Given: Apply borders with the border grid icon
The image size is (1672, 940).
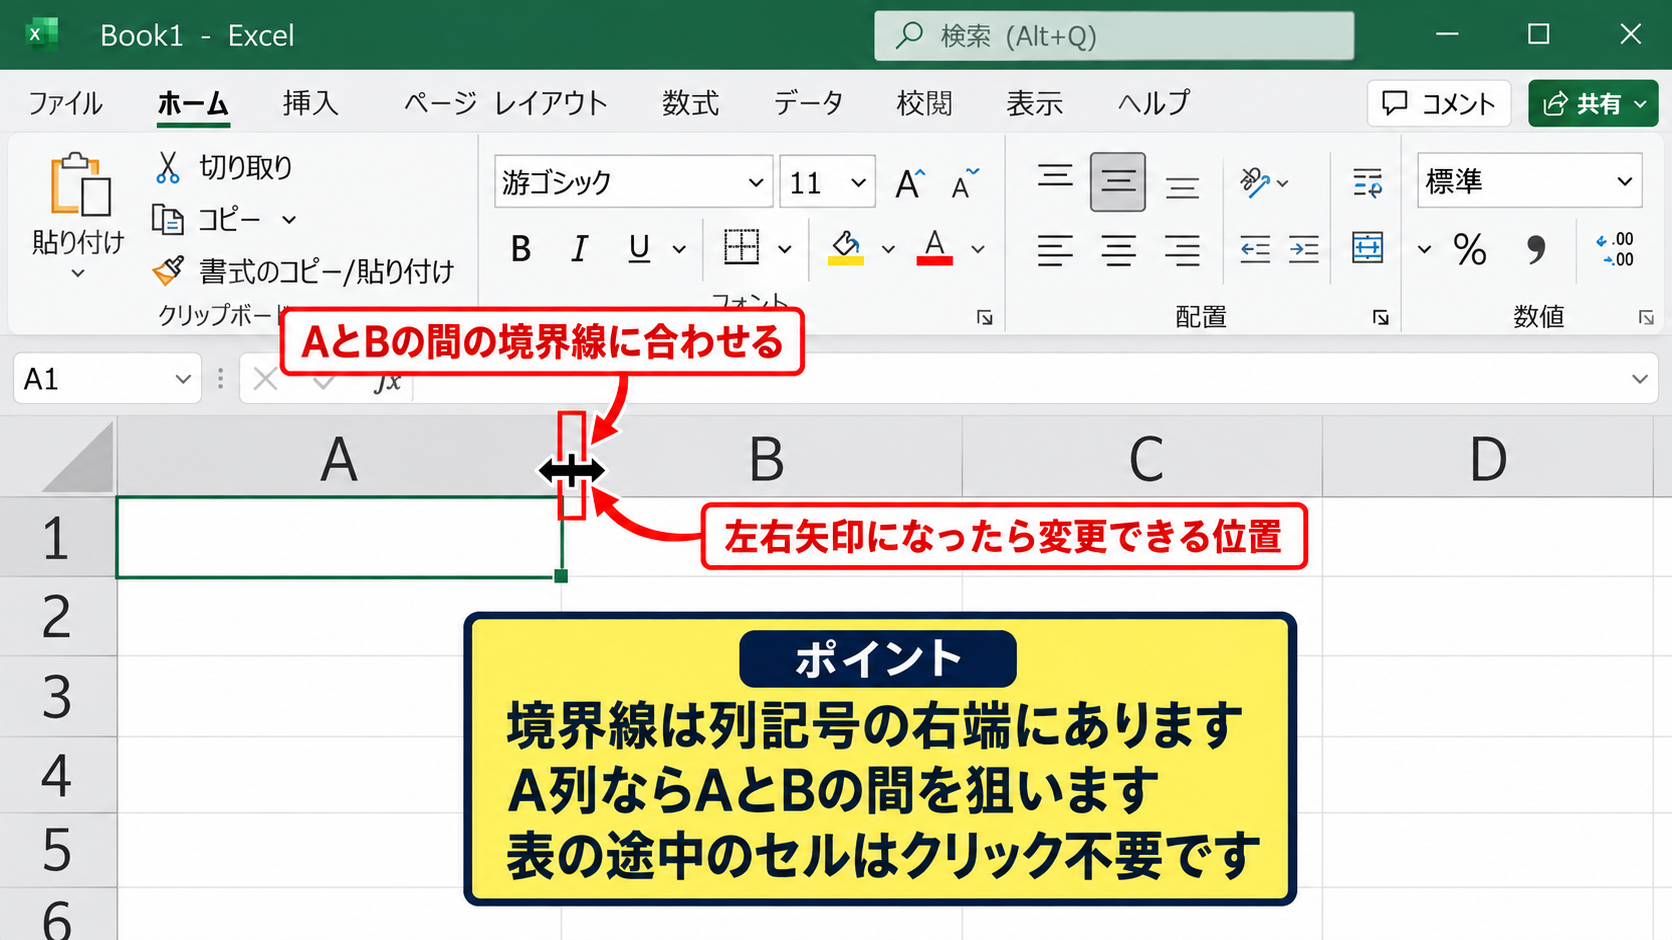Looking at the screenshot, I should tap(741, 247).
